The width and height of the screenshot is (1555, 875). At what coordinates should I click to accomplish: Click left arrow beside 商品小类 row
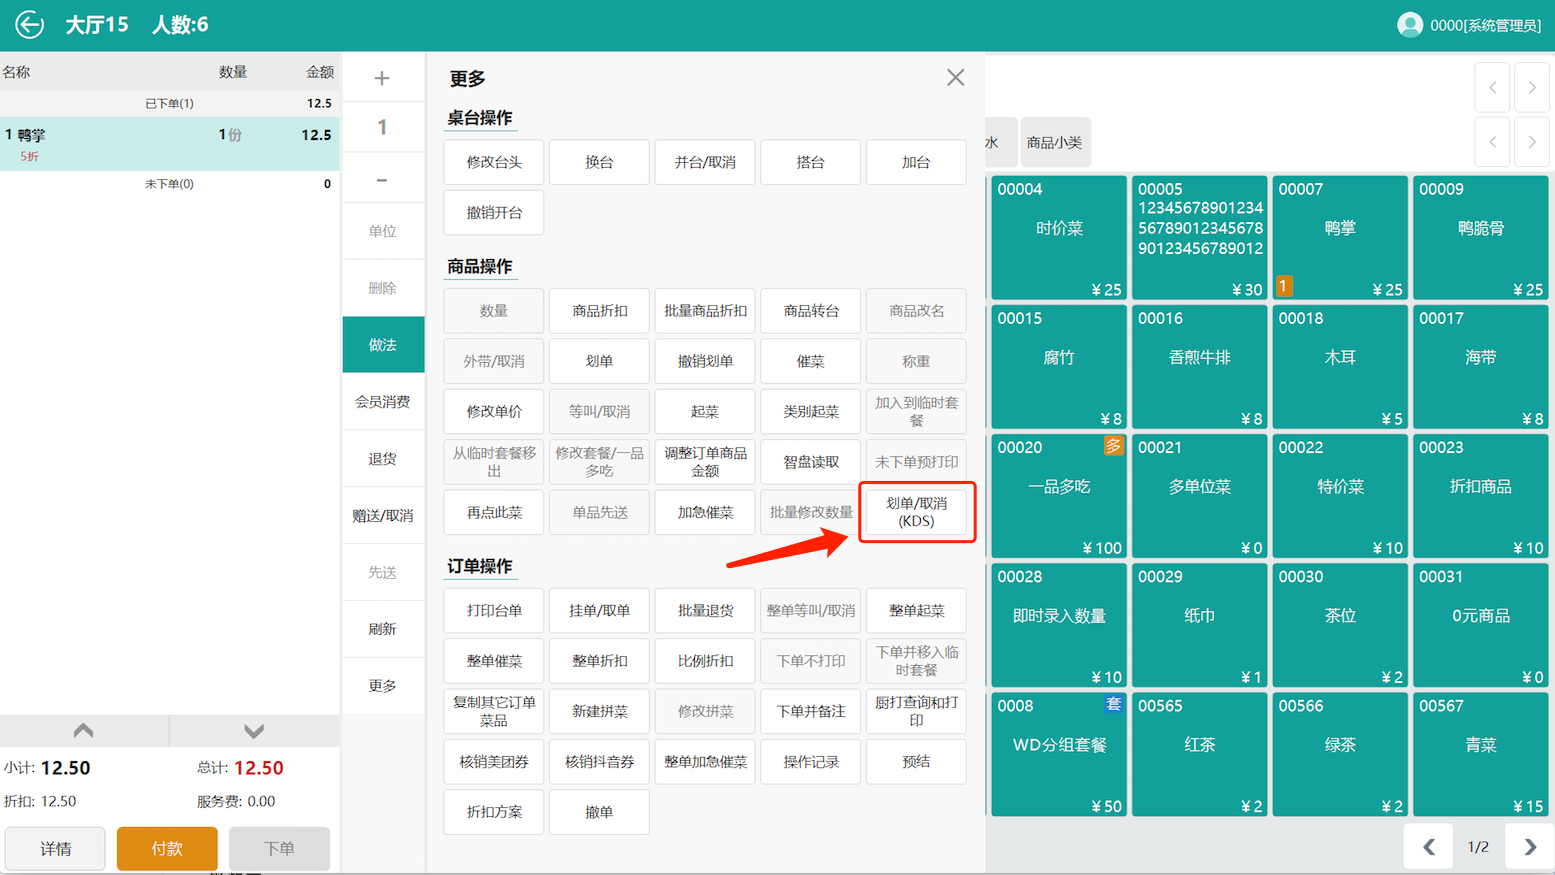1493,142
